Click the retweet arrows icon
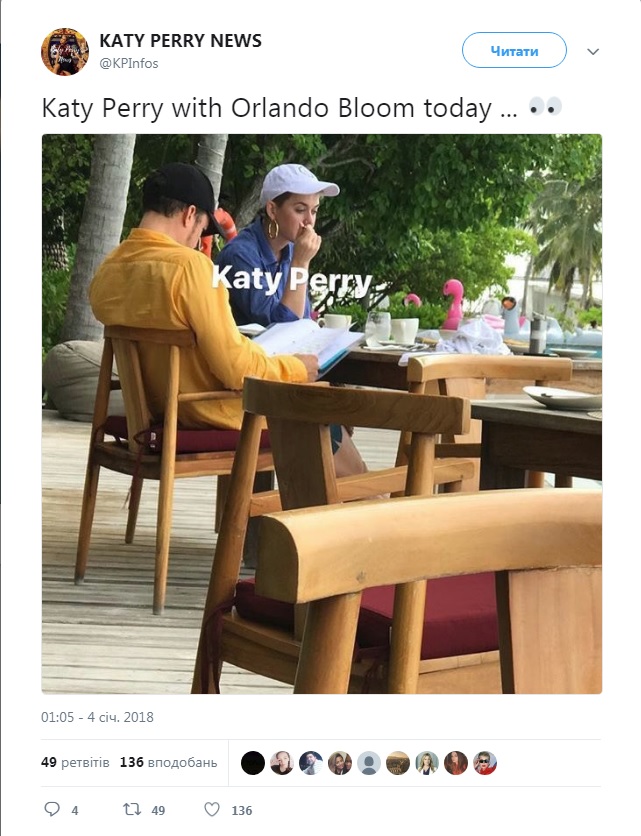Screen dimensions: 641x836 pos(132,809)
